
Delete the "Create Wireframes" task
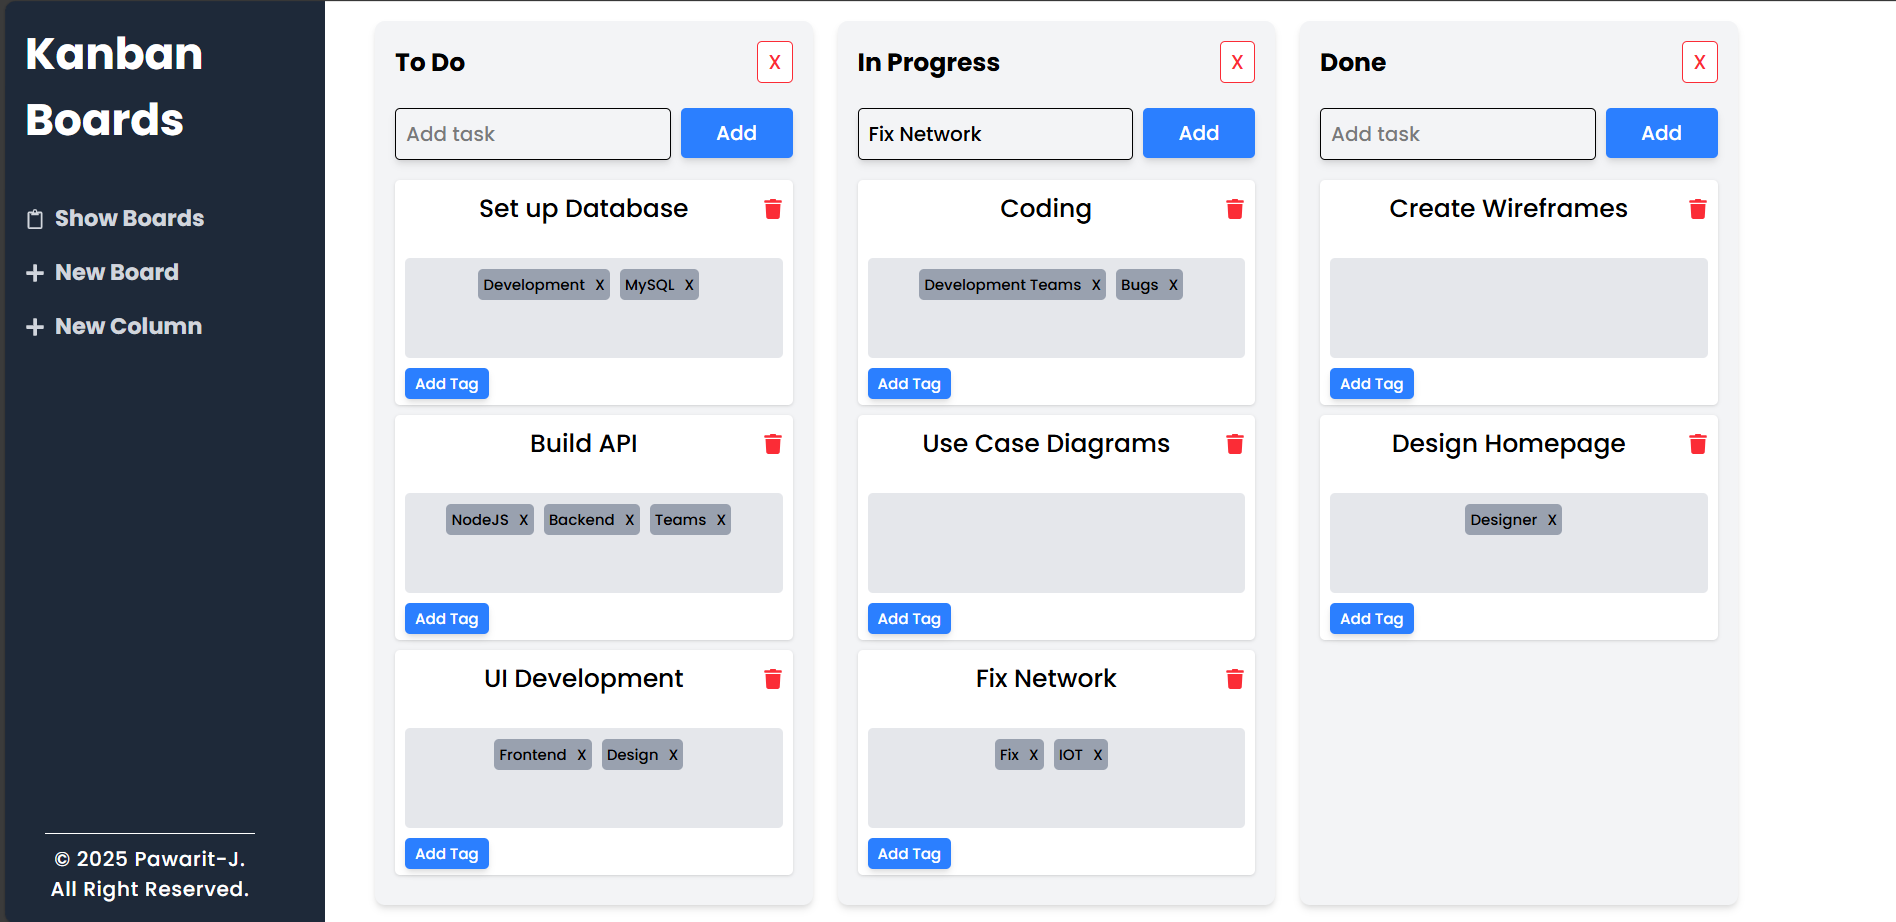1697,209
